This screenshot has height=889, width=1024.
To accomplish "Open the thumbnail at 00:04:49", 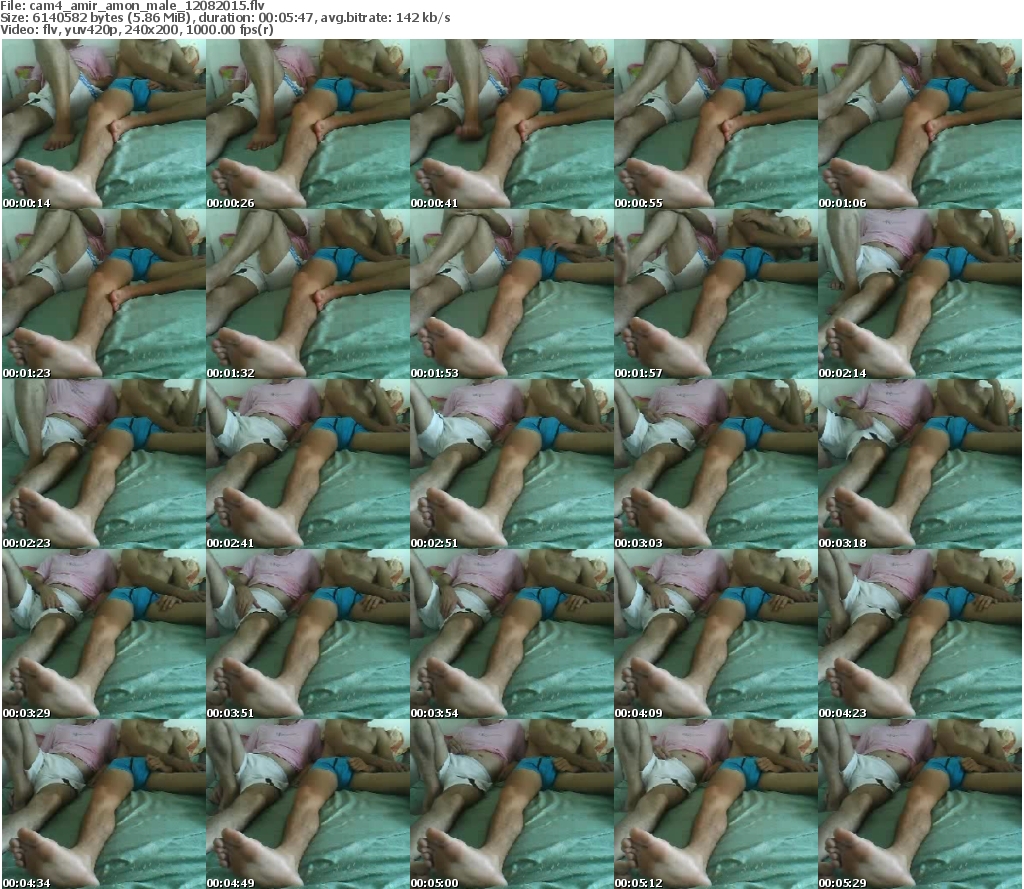I will pyautogui.click(x=308, y=804).
